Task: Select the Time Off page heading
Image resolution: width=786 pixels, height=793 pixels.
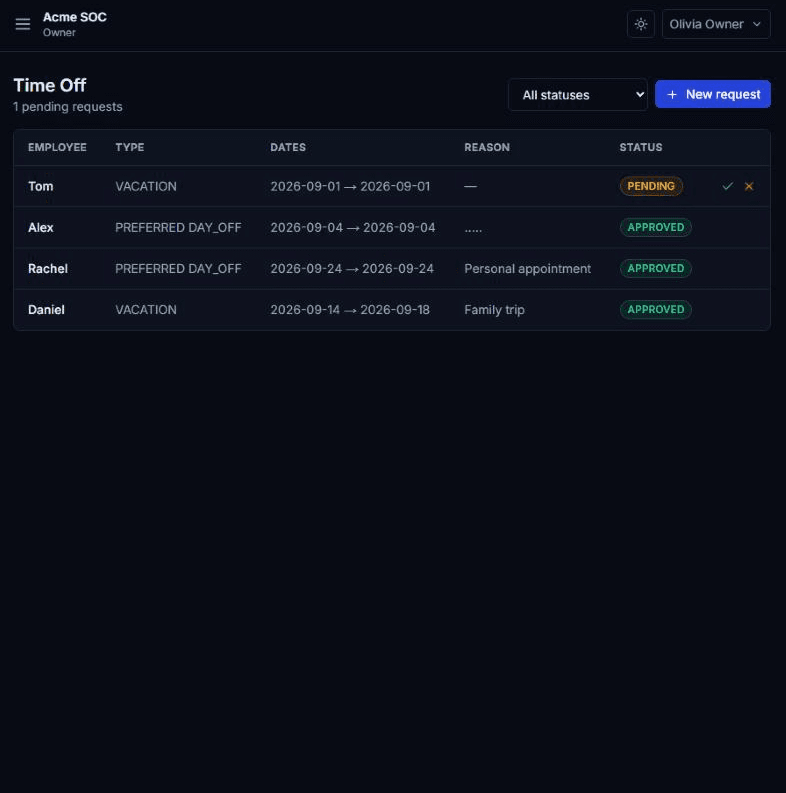Action: pos(50,85)
